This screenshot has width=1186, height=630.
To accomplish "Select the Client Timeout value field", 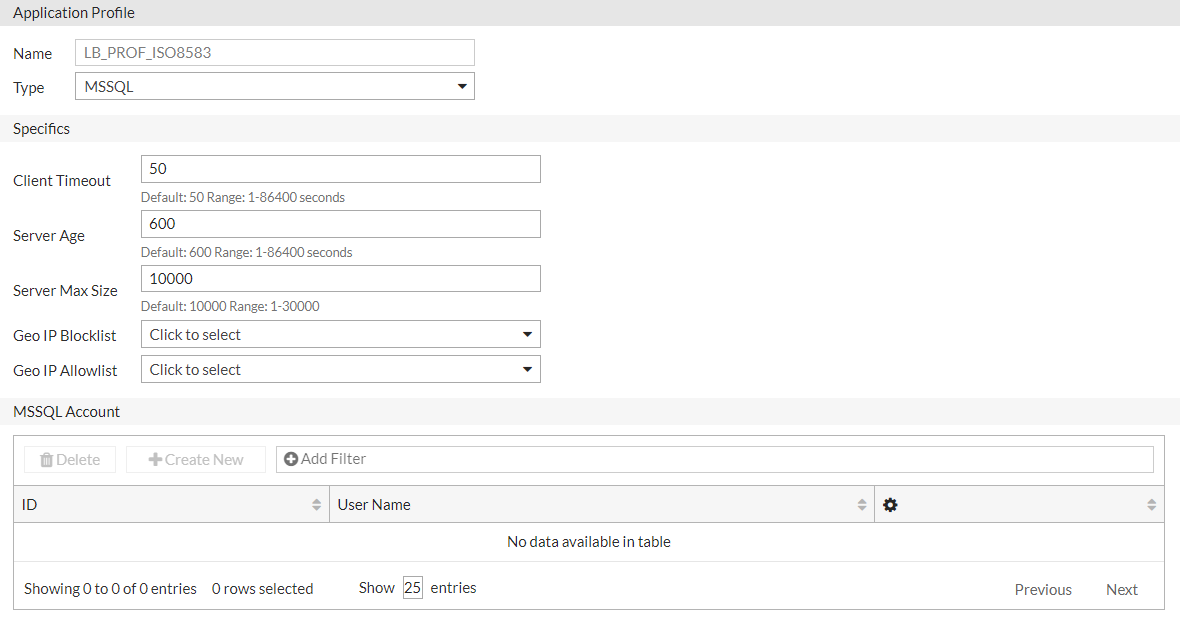I will pos(340,168).
